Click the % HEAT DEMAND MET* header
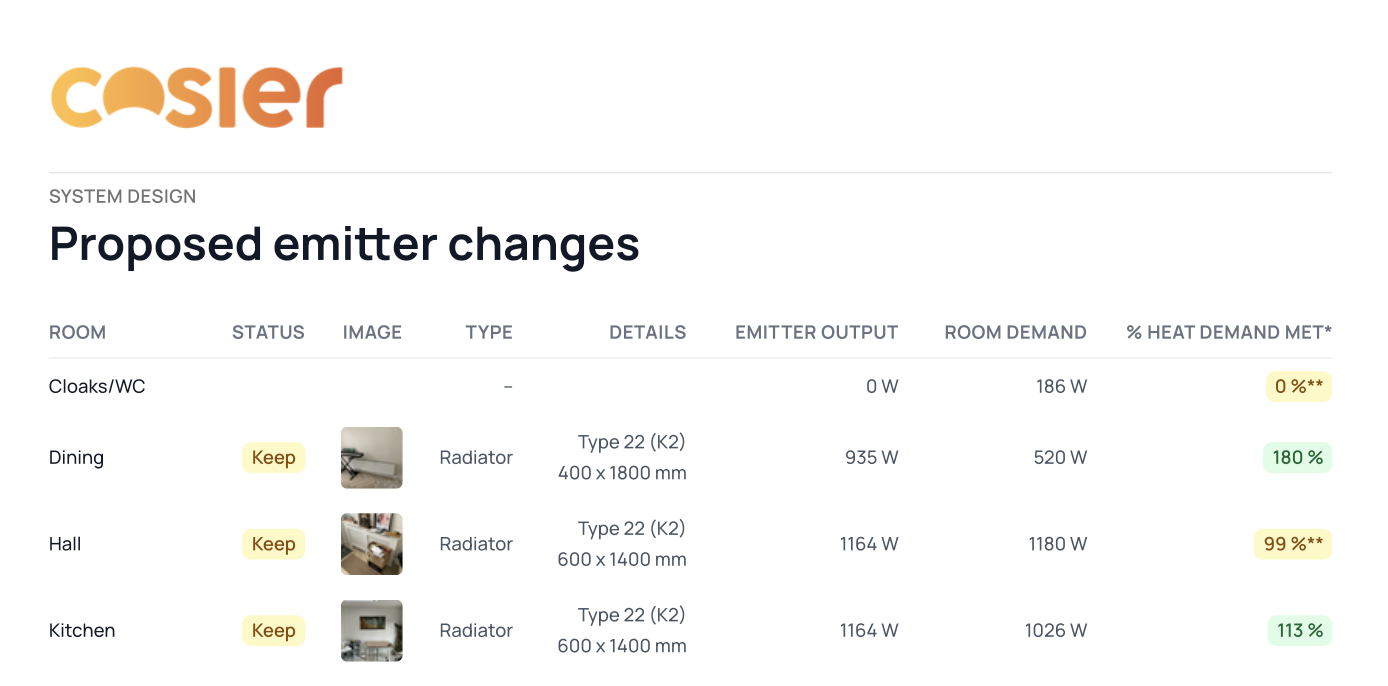This screenshot has height=686, width=1388. tap(1228, 333)
